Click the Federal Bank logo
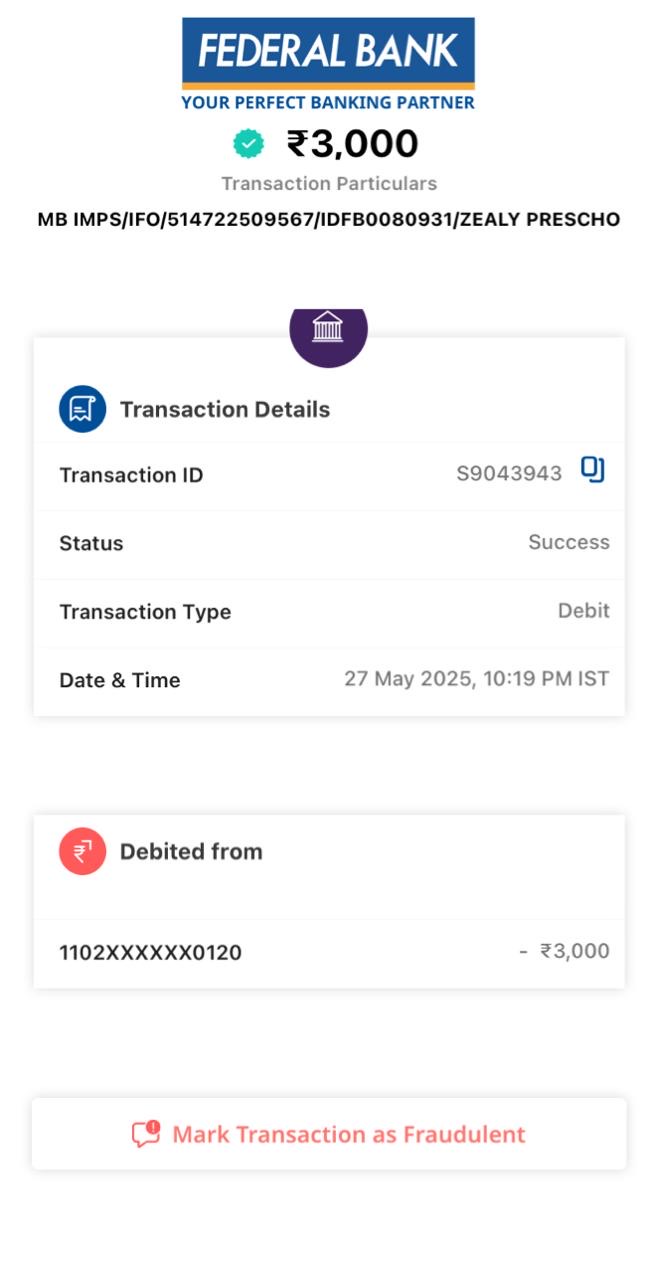The image size is (659, 1280). pos(328,50)
